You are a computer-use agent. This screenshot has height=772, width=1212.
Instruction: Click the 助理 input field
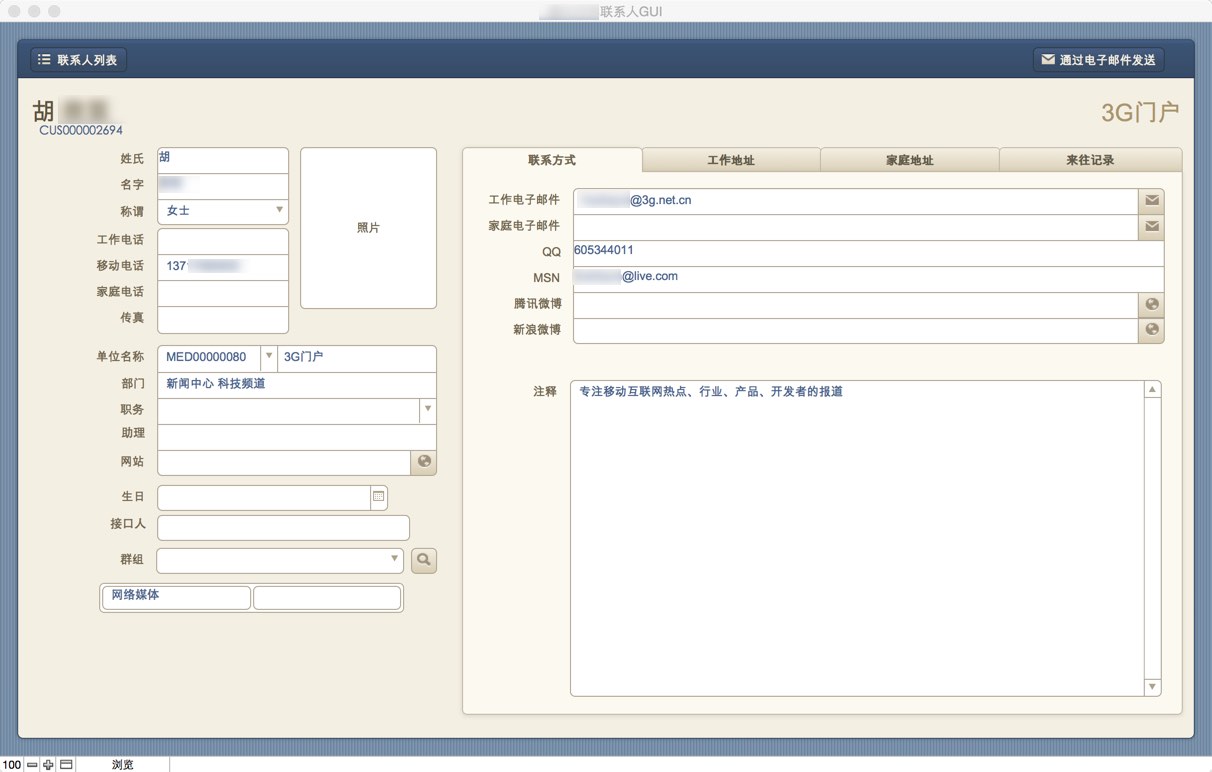297,436
